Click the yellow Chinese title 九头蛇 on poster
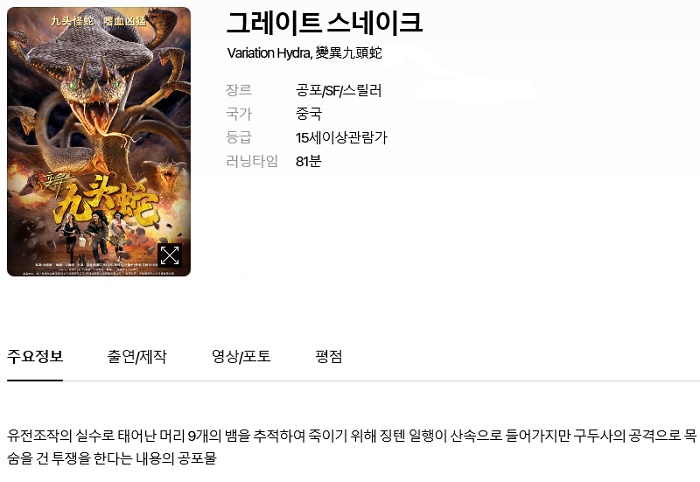The height and width of the screenshot is (482, 700). (x=105, y=201)
